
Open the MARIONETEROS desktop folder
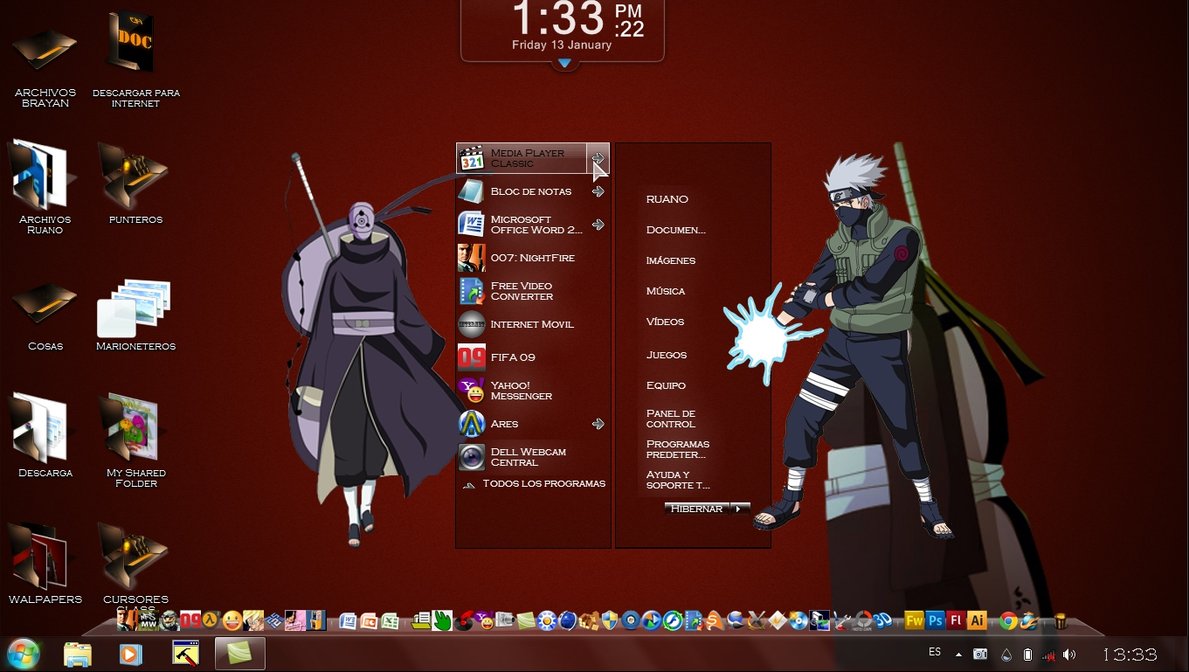click(x=135, y=309)
